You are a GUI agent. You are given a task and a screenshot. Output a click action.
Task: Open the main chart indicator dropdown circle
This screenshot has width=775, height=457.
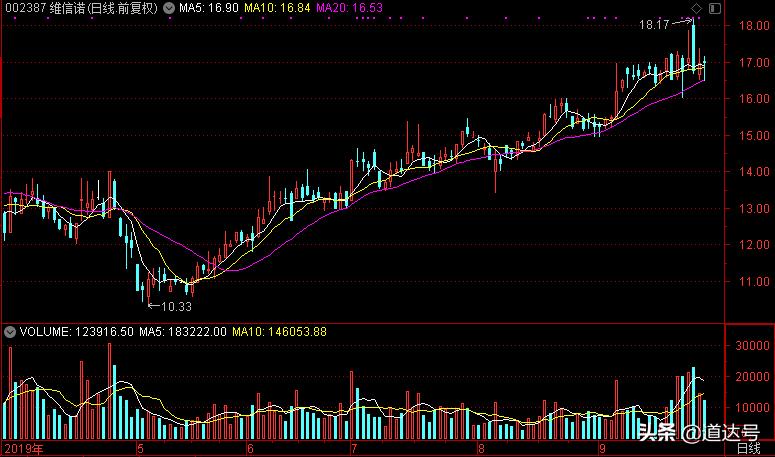[x=169, y=8]
